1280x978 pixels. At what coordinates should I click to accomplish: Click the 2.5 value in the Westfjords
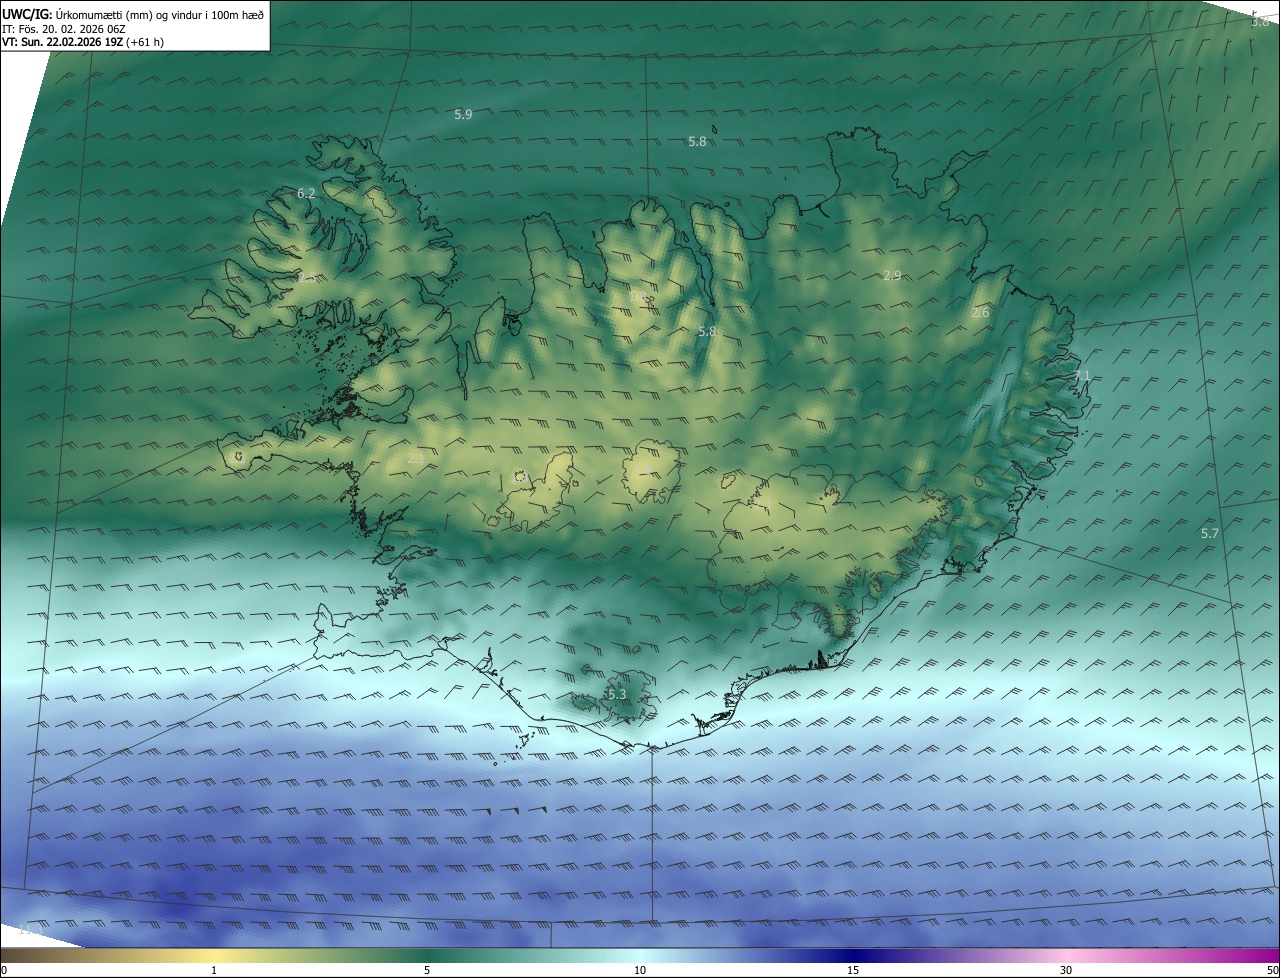307,277
